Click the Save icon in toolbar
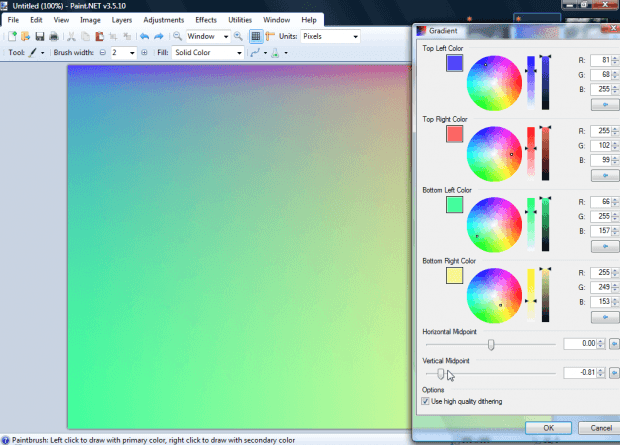The image size is (620, 445). tap(40, 36)
